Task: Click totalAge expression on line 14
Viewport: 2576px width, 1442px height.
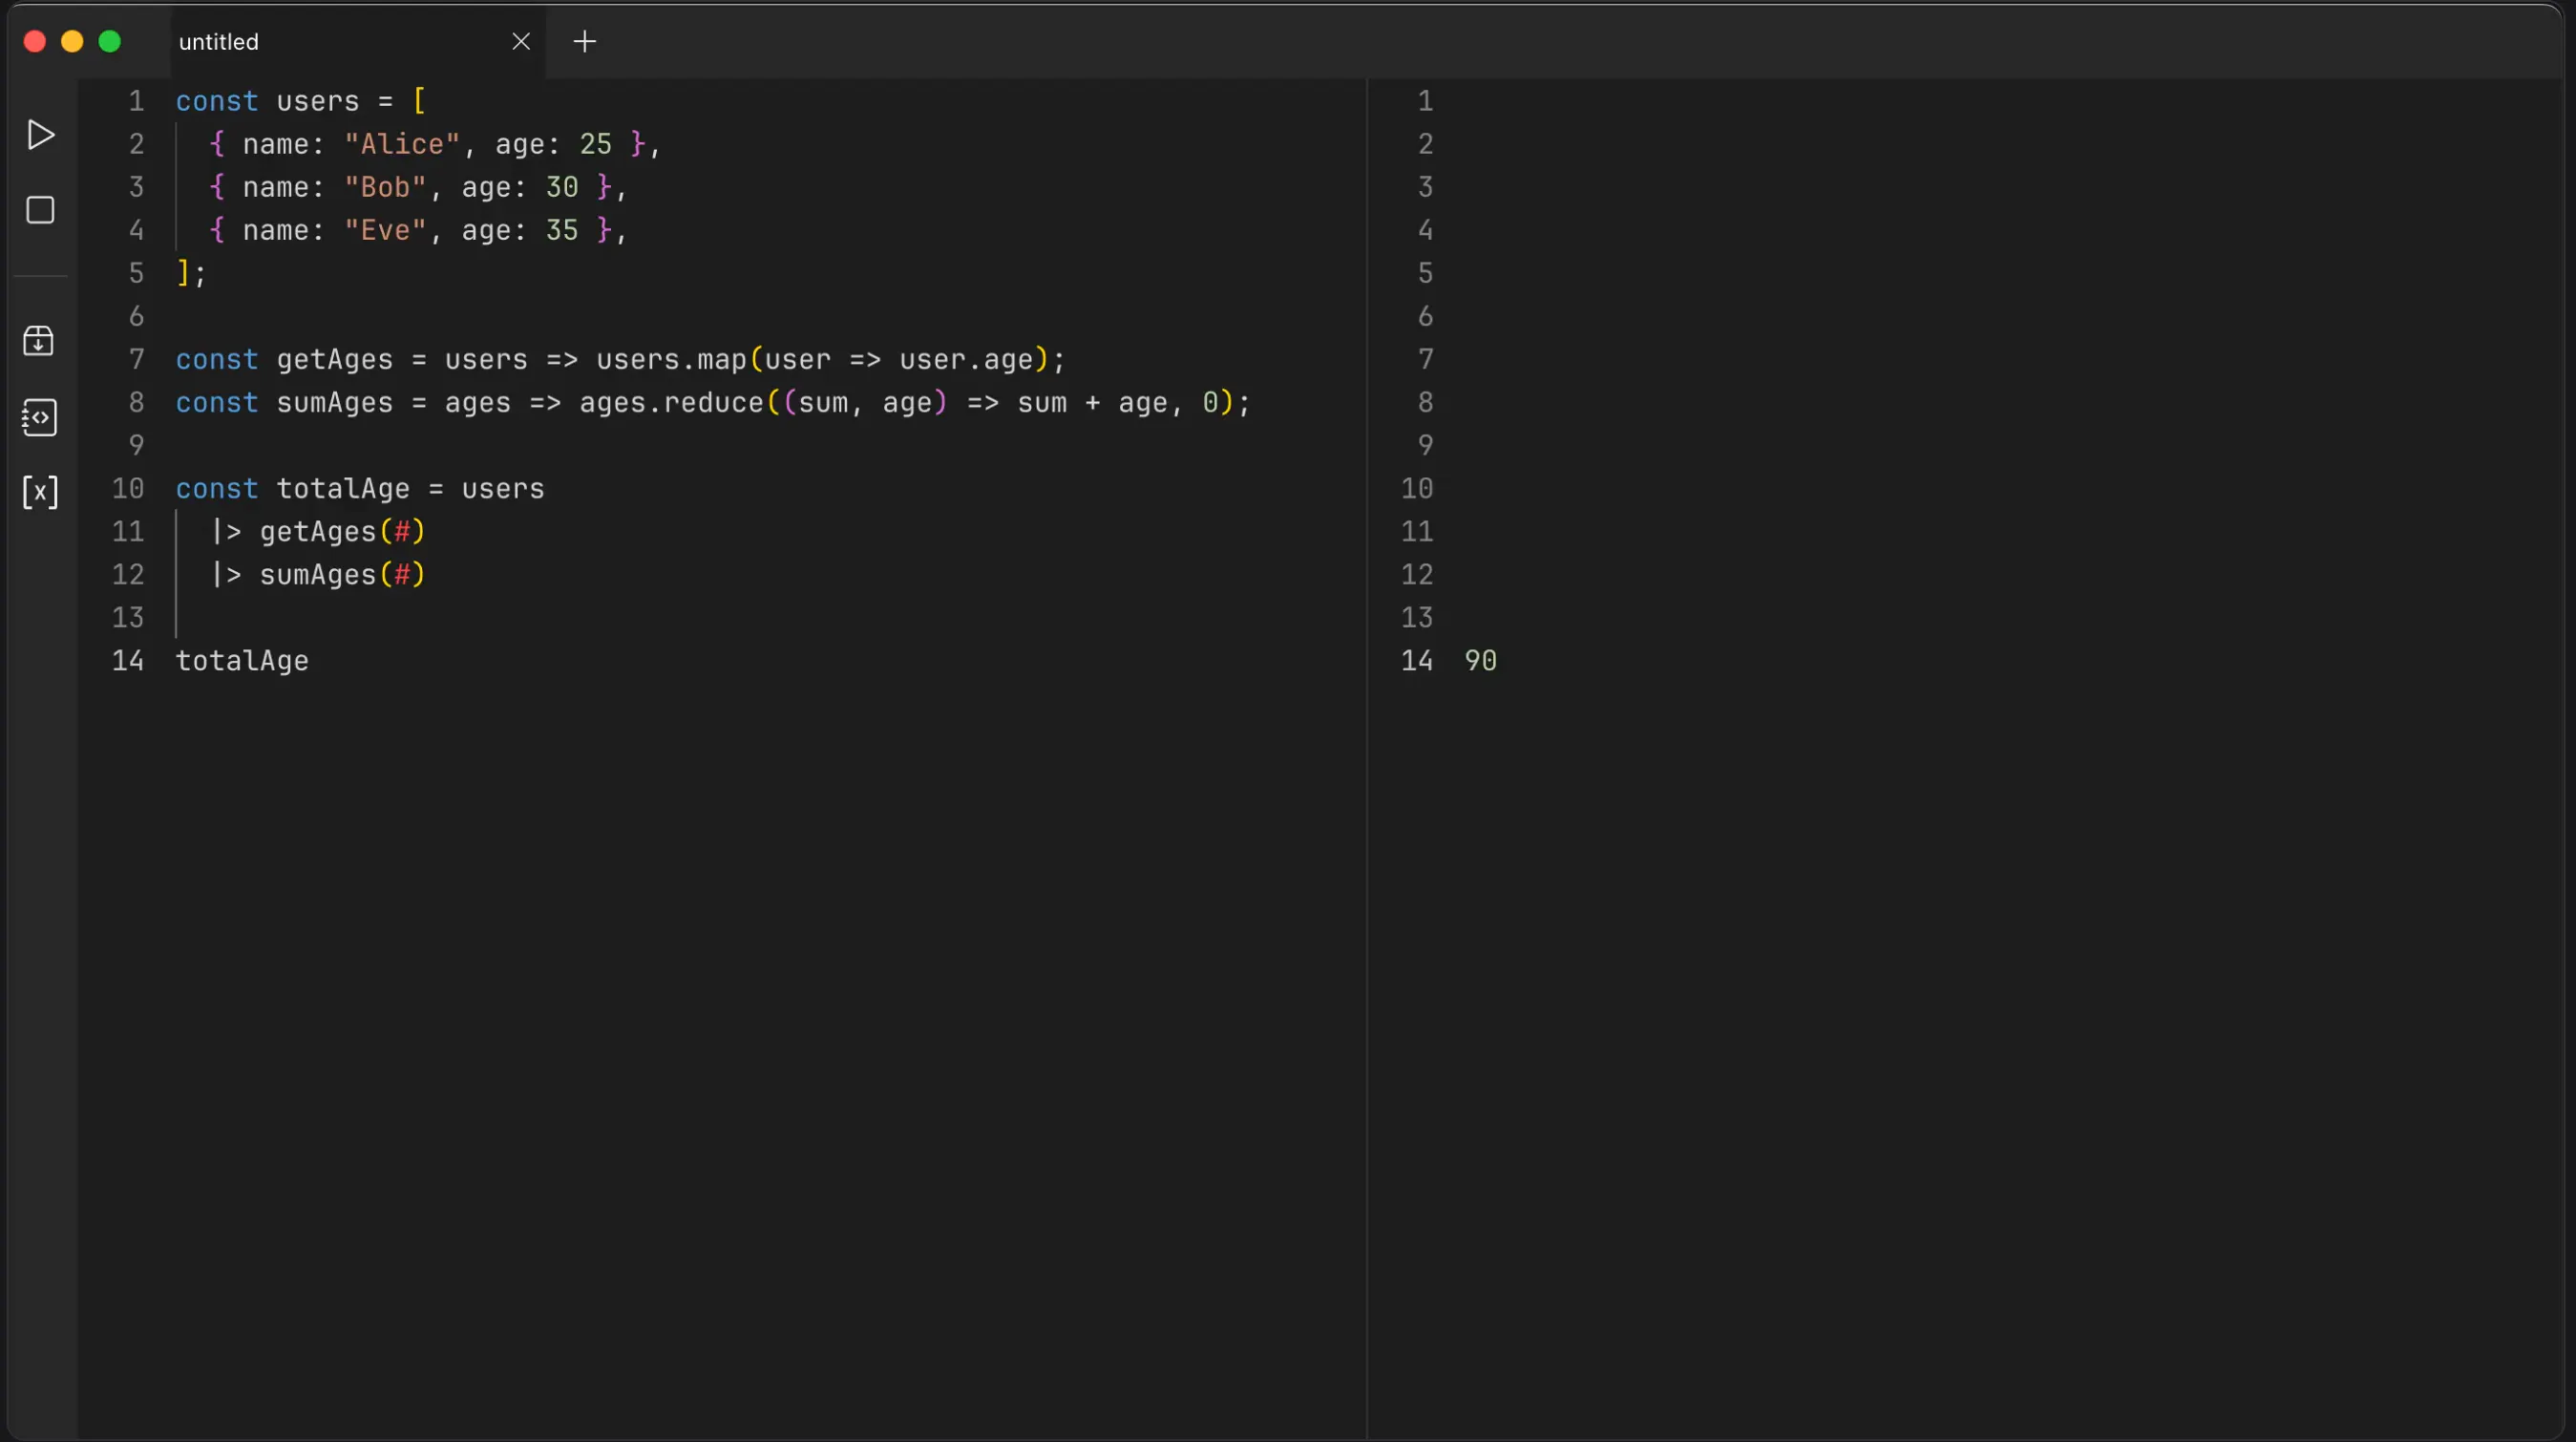Action: click(242, 661)
